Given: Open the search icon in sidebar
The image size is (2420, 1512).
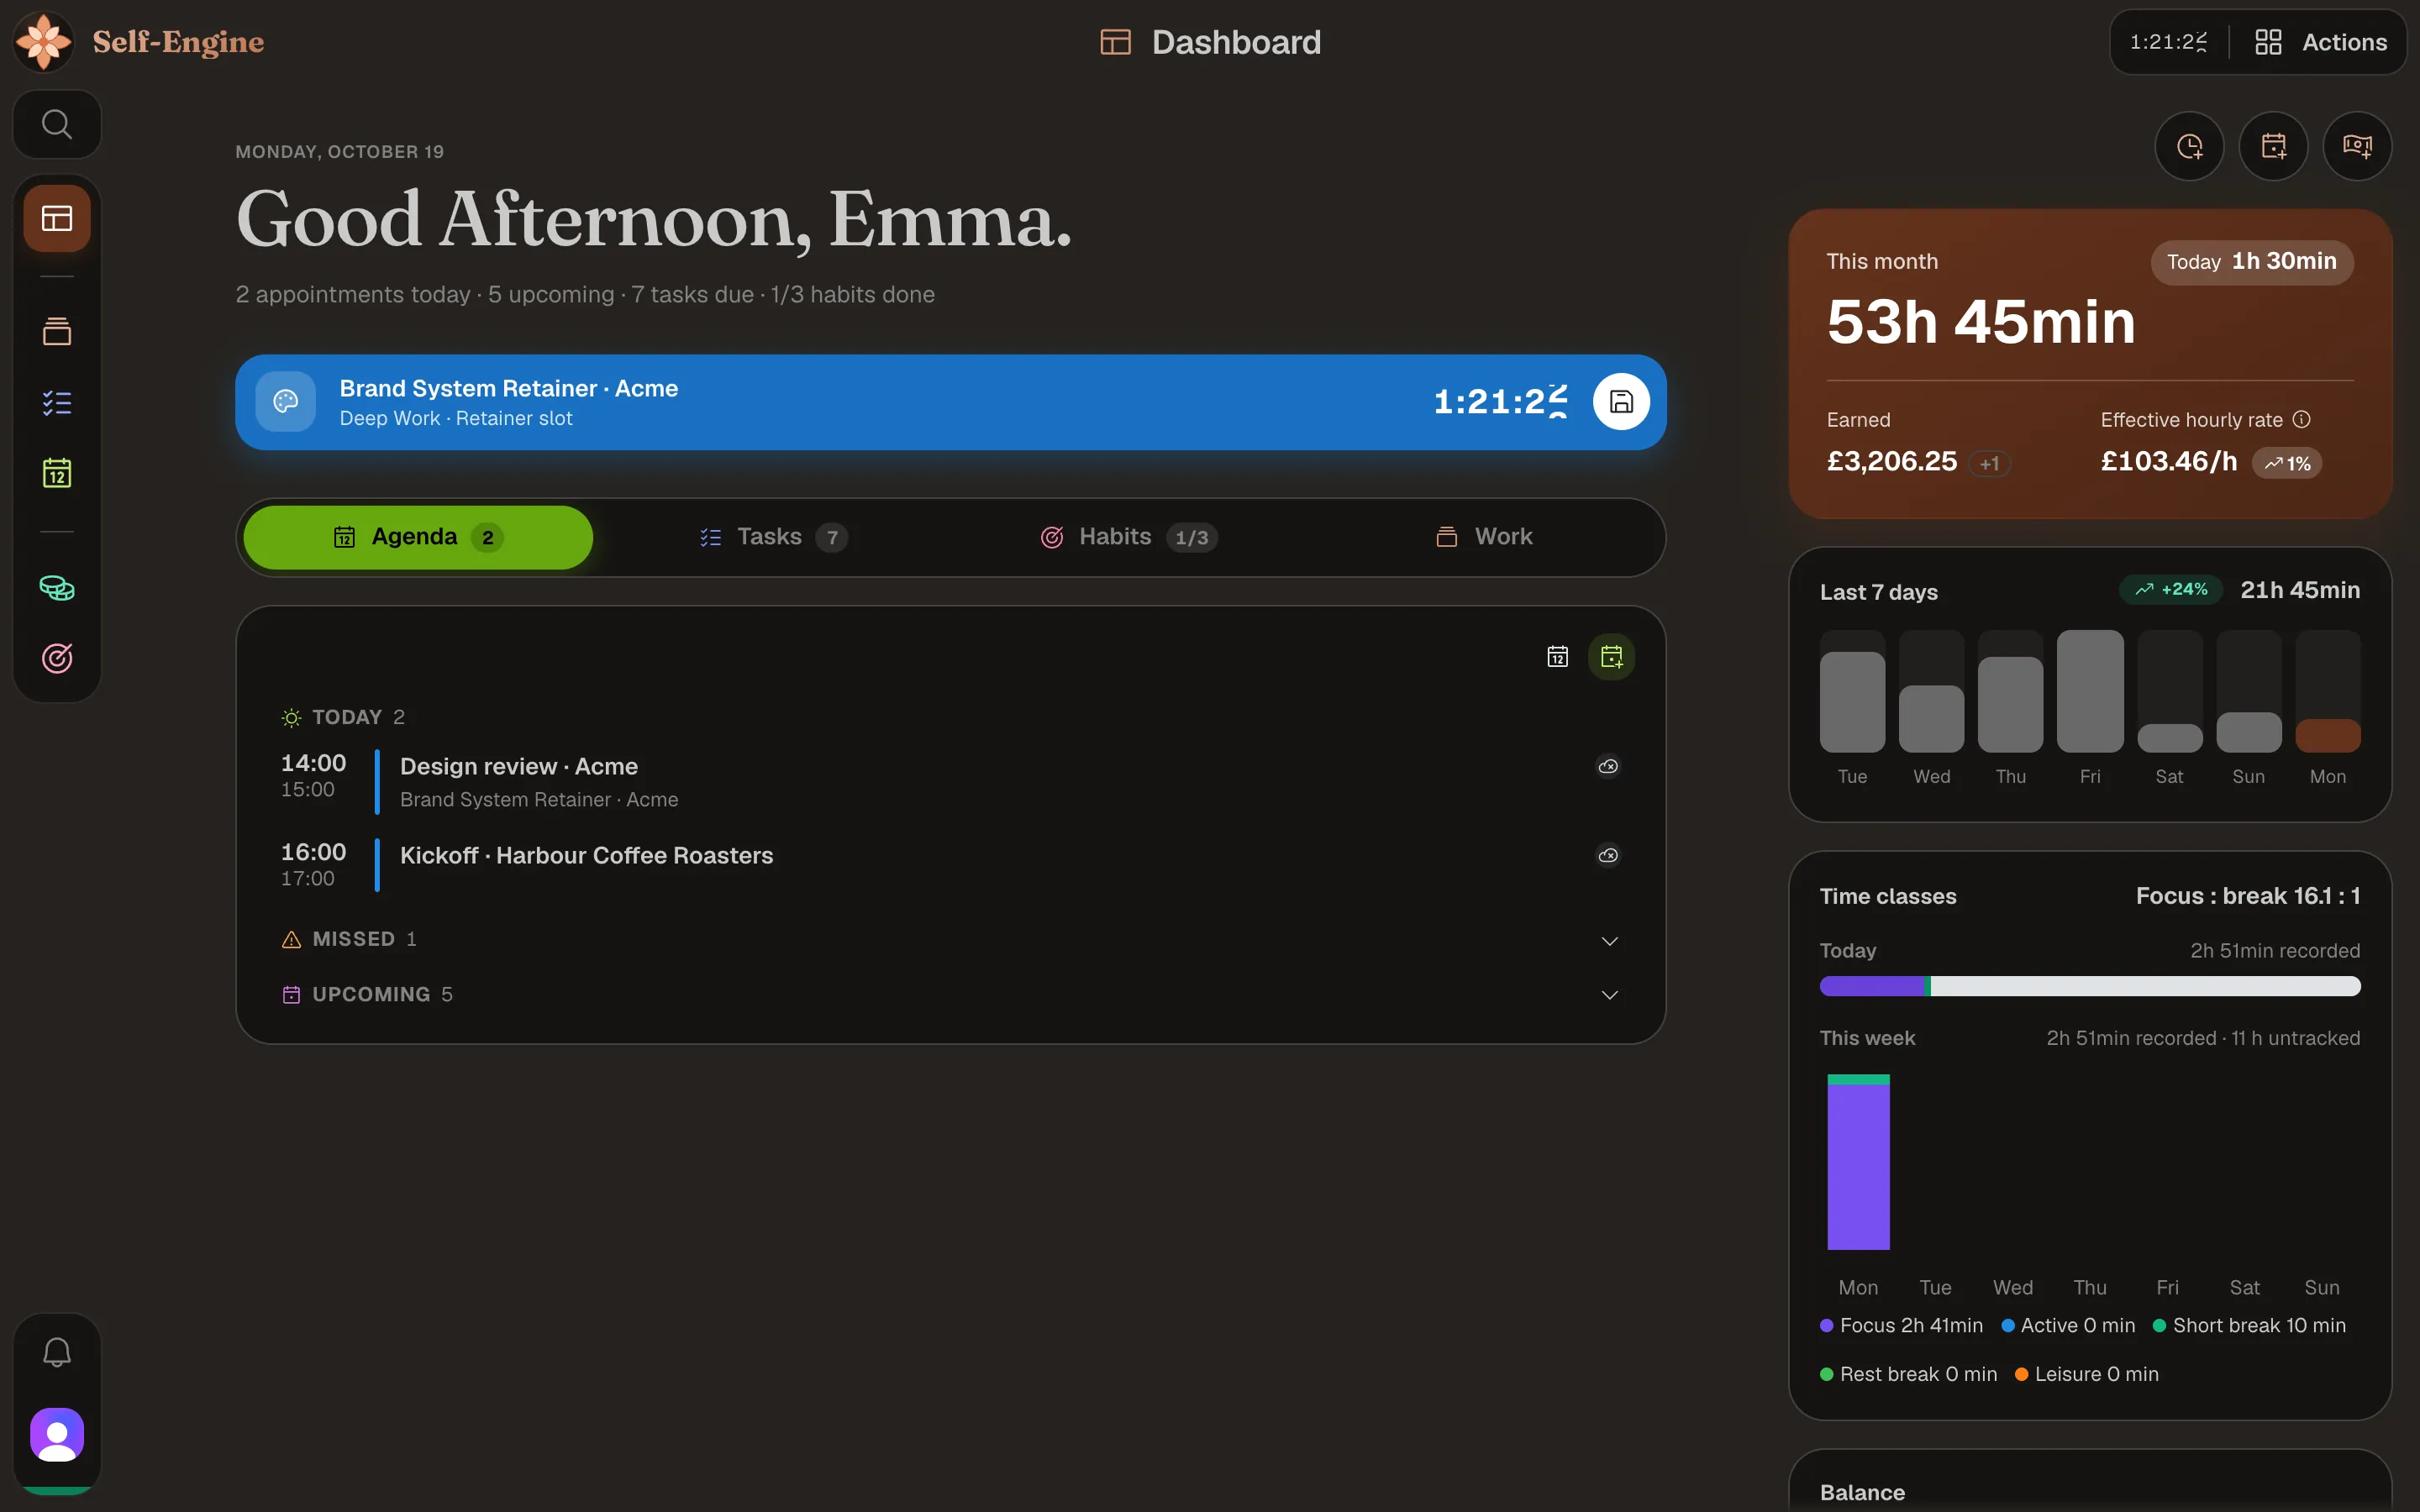Looking at the screenshot, I should pos(57,124).
